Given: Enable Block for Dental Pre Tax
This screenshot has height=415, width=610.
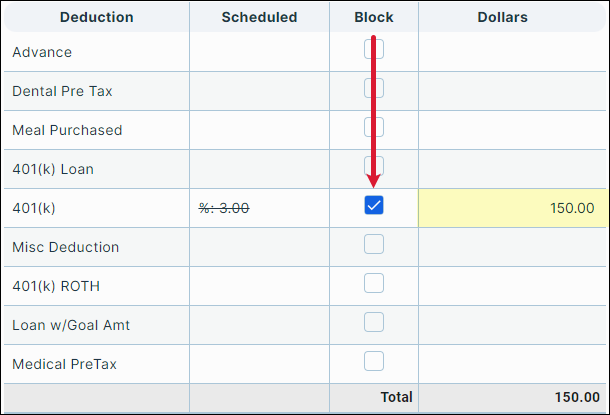Looking at the screenshot, I should point(374,88).
